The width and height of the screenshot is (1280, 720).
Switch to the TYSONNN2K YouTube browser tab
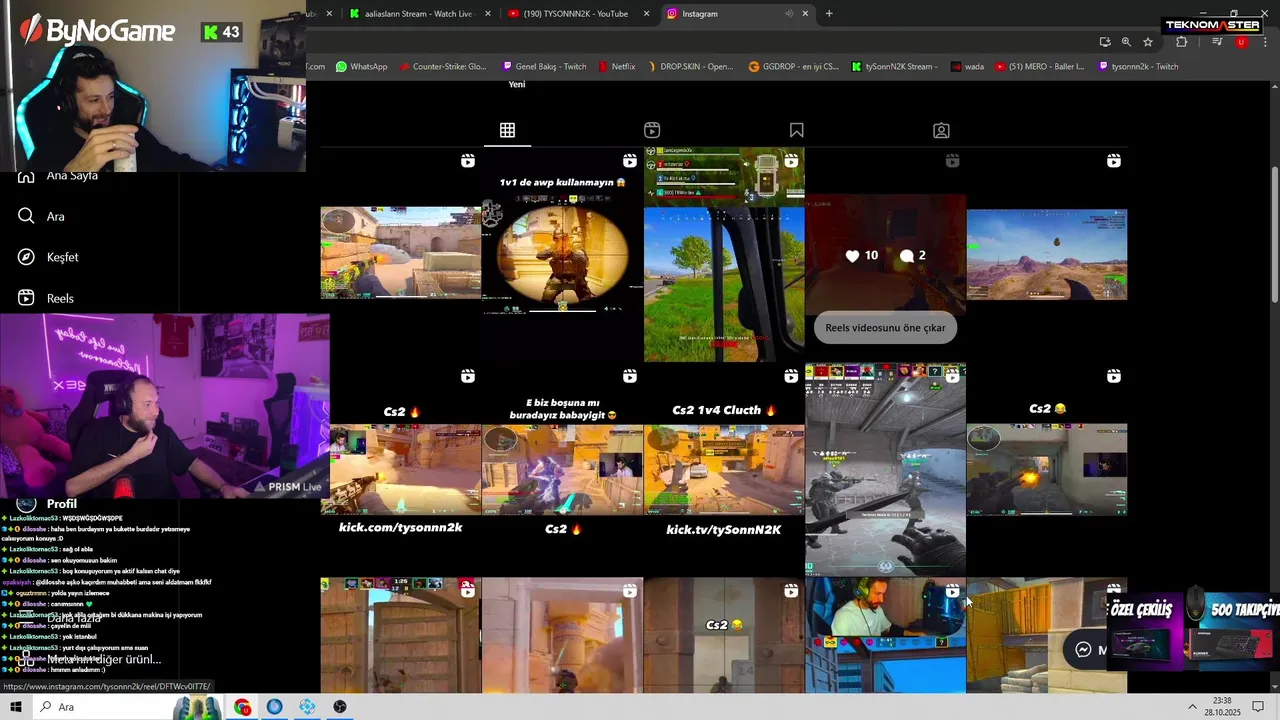[x=578, y=14]
